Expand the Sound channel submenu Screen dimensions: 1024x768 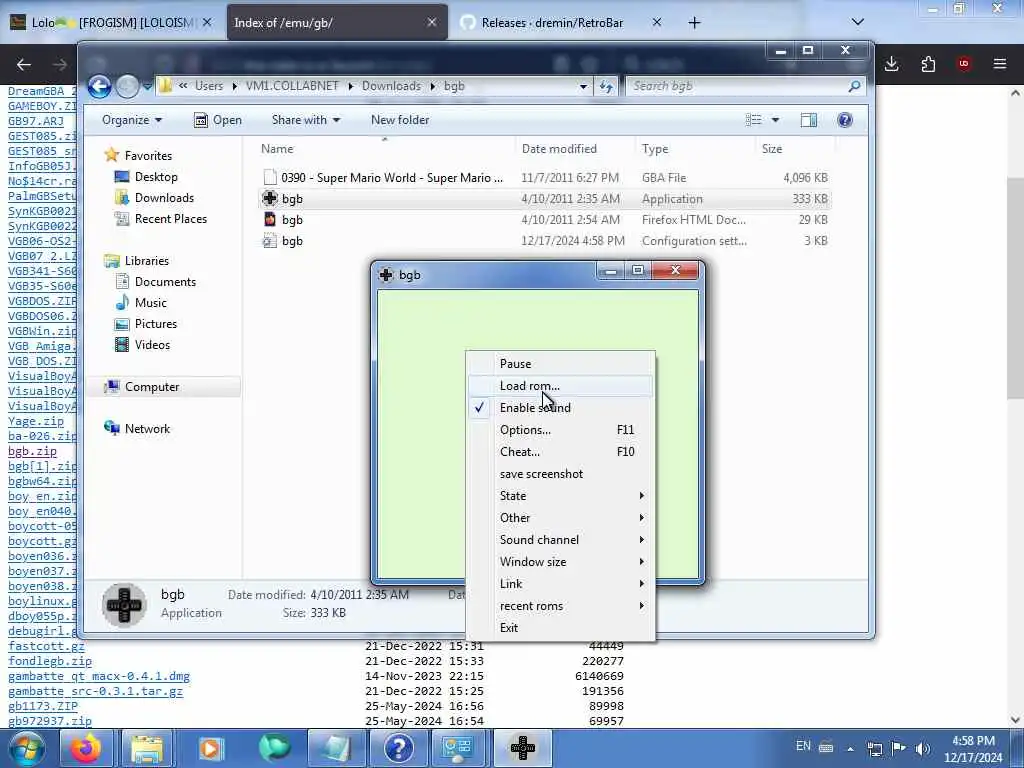[560, 540]
